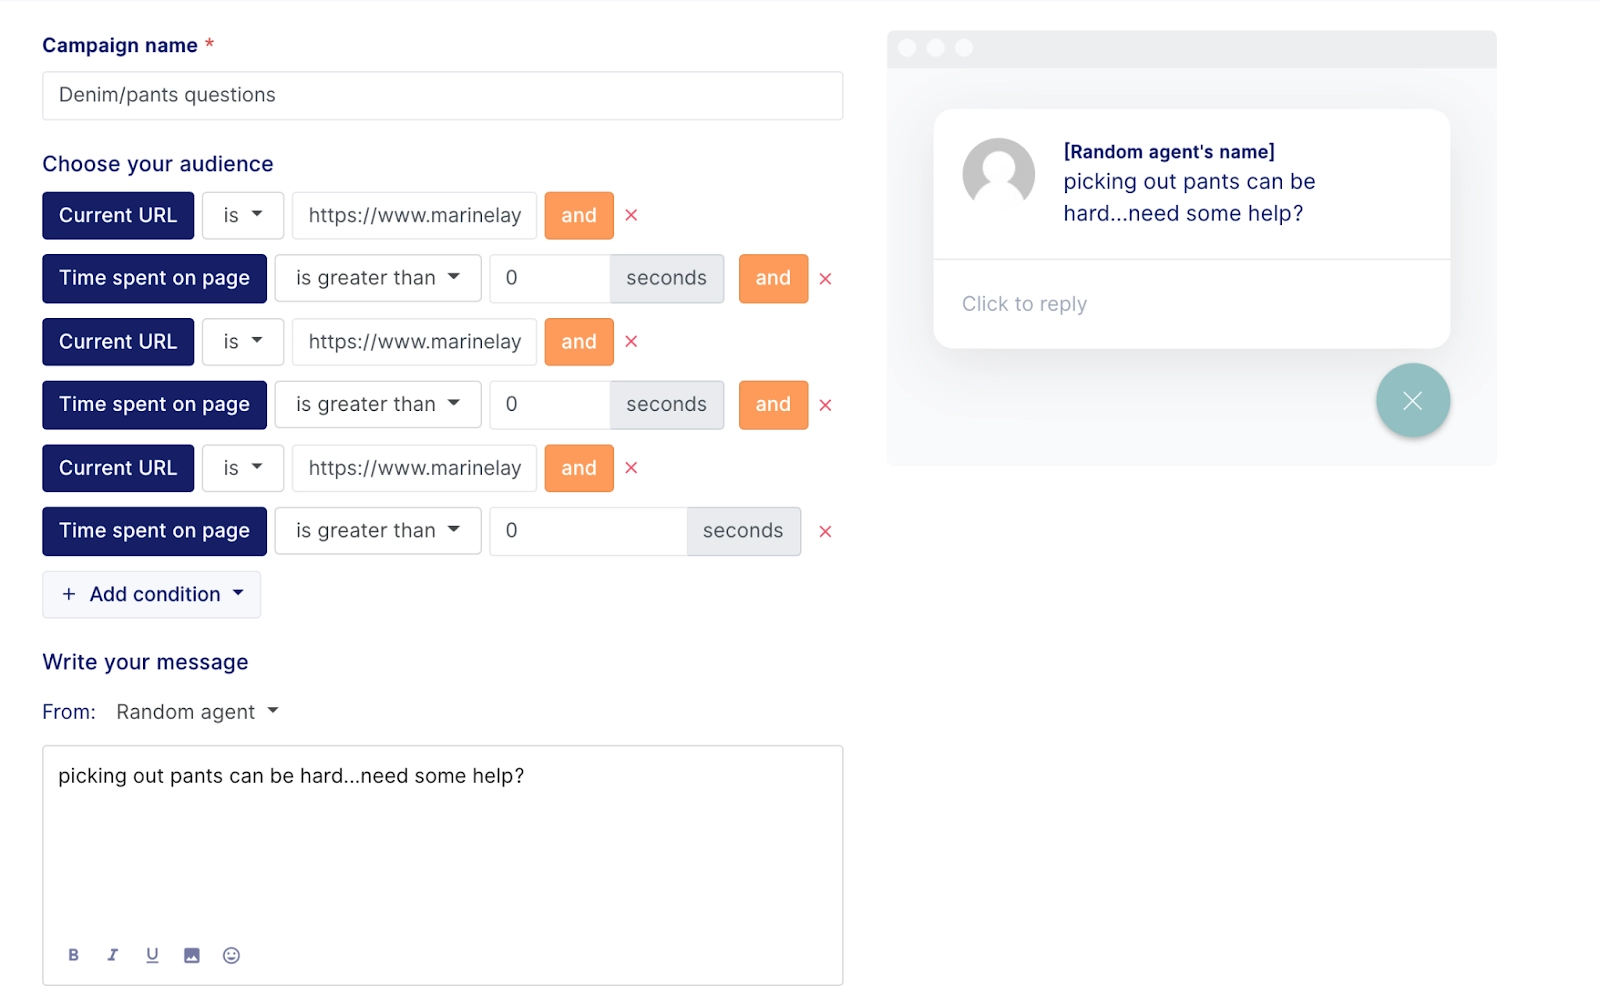Select the 'Time spent on page' condition label
Viewport: 1600px width, 1008px height.
154,278
